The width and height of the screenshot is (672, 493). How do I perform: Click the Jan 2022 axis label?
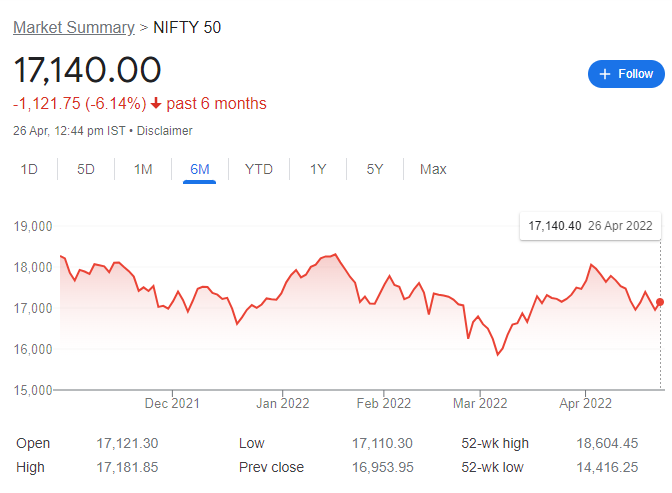click(283, 403)
